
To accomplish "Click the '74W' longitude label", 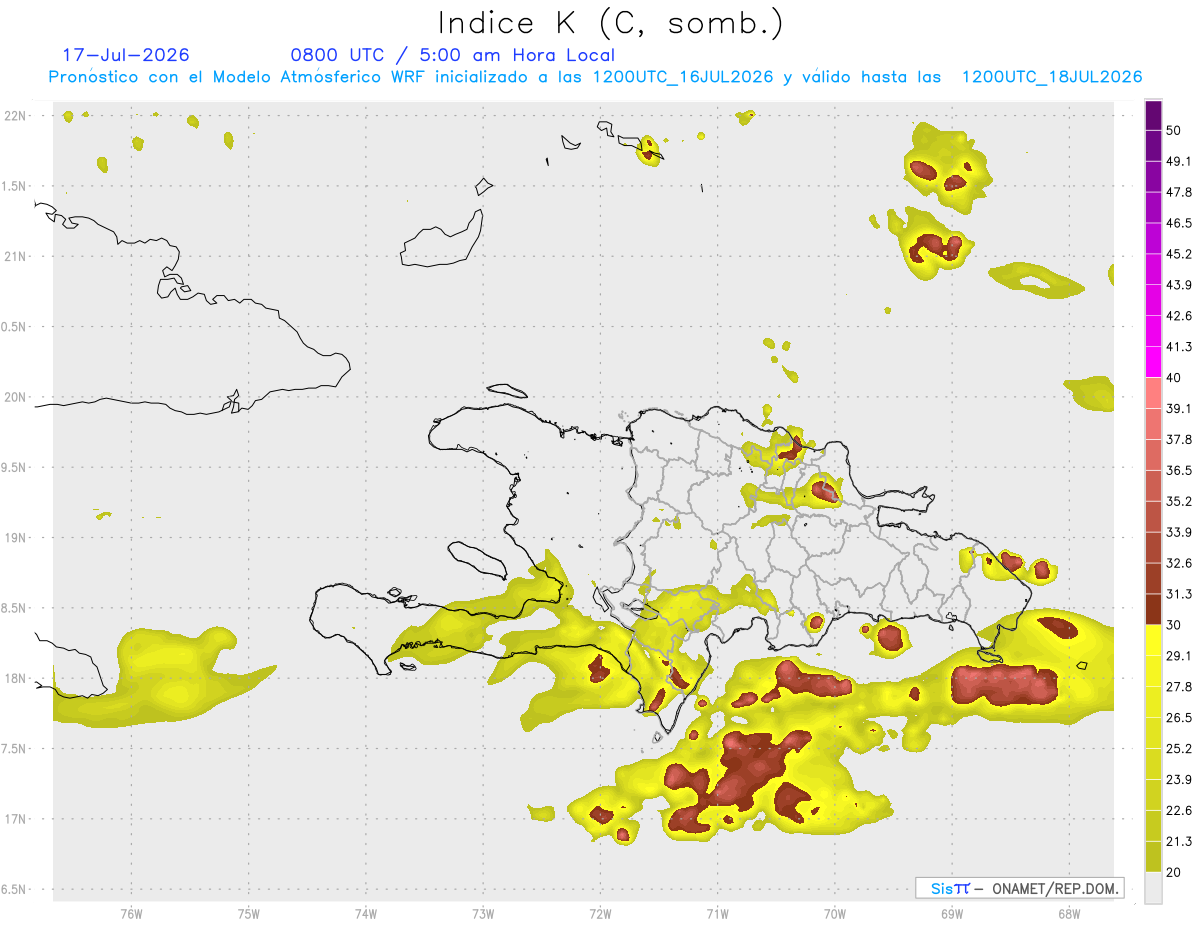I will click(x=366, y=914).
